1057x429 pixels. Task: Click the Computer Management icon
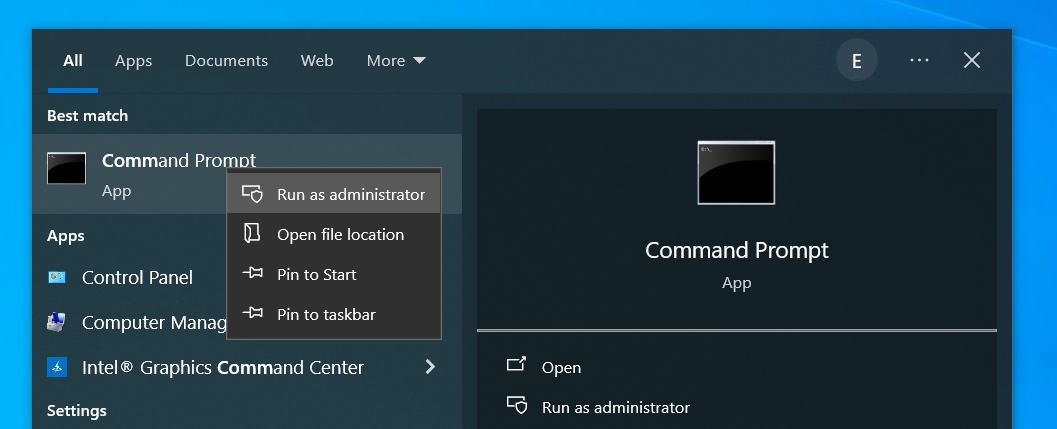click(57, 322)
